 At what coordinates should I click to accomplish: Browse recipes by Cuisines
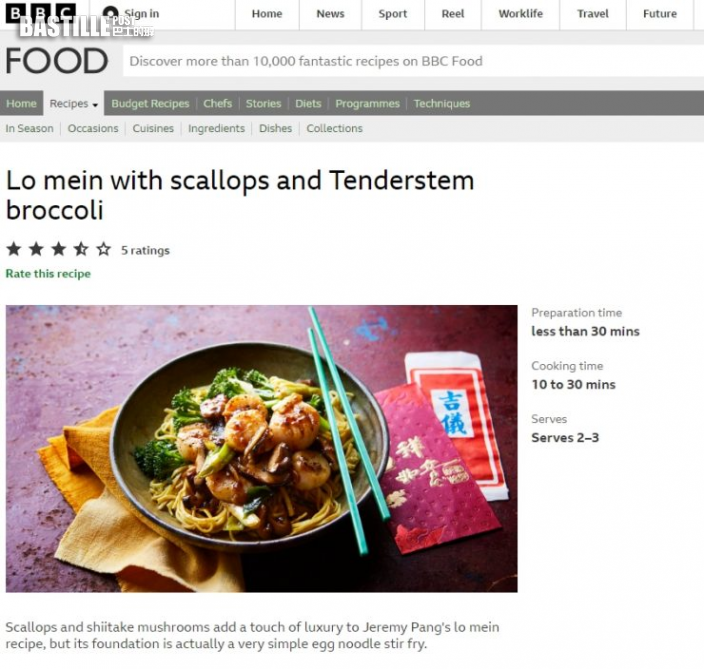point(153,128)
